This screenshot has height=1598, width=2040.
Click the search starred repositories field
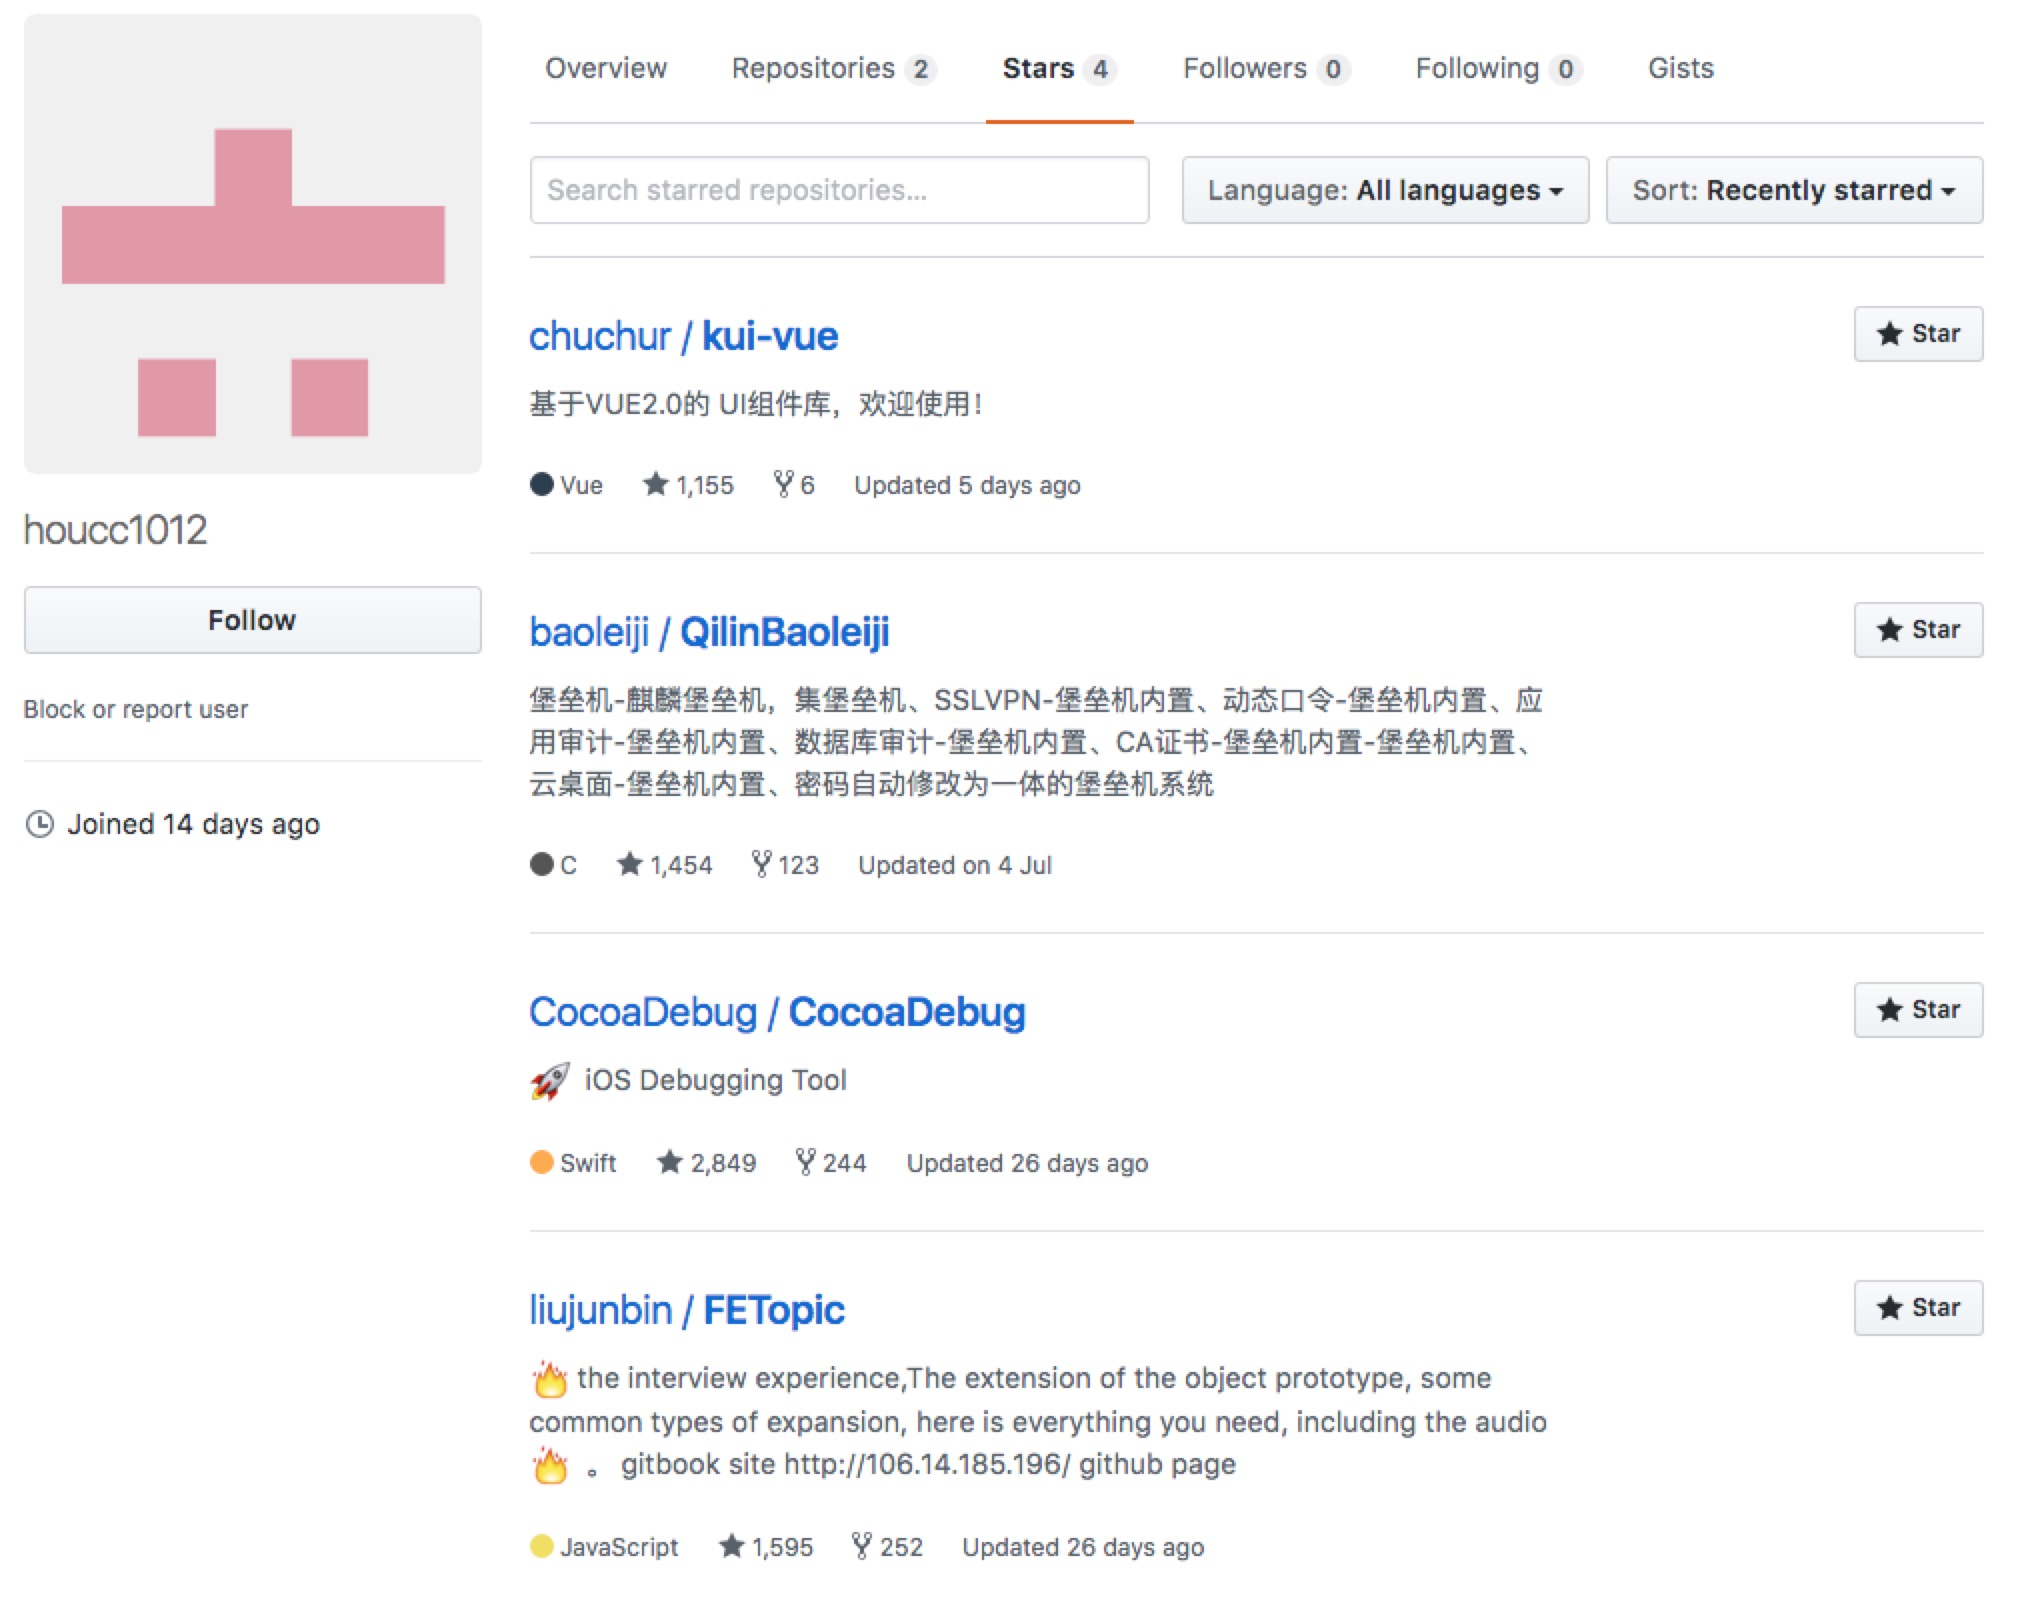click(839, 190)
